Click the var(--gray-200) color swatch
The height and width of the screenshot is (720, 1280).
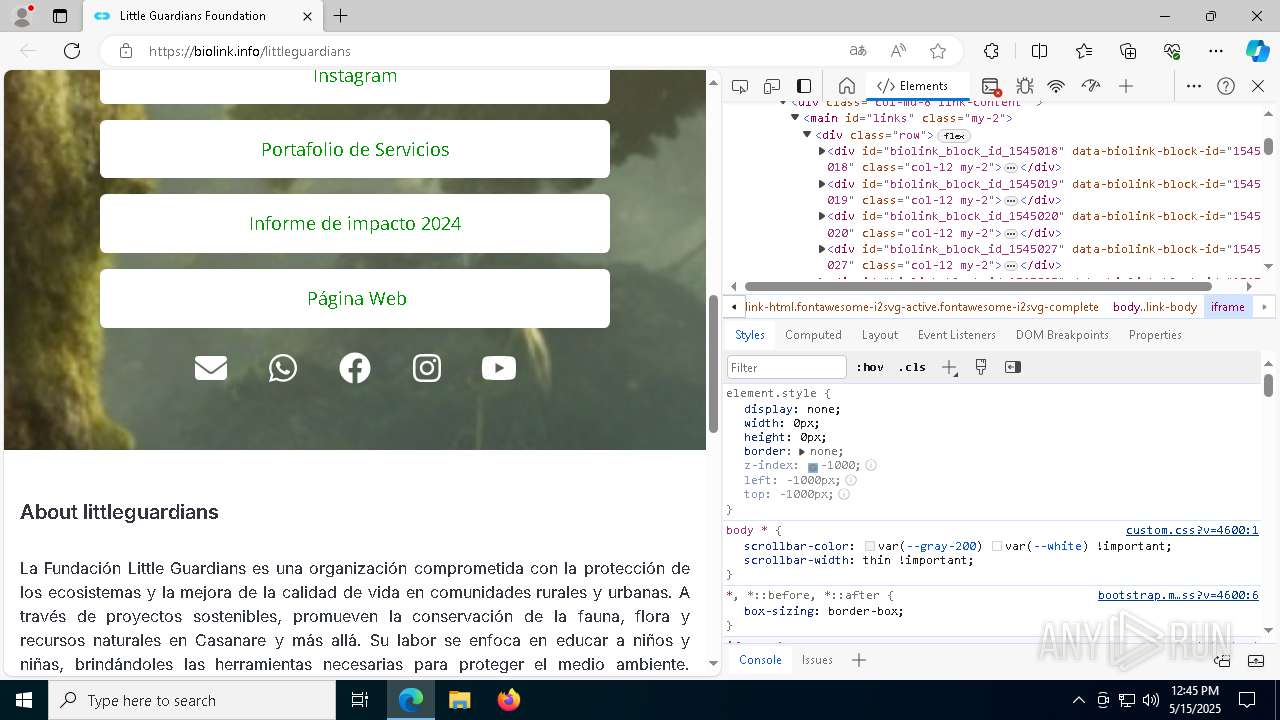pyautogui.click(x=870, y=547)
